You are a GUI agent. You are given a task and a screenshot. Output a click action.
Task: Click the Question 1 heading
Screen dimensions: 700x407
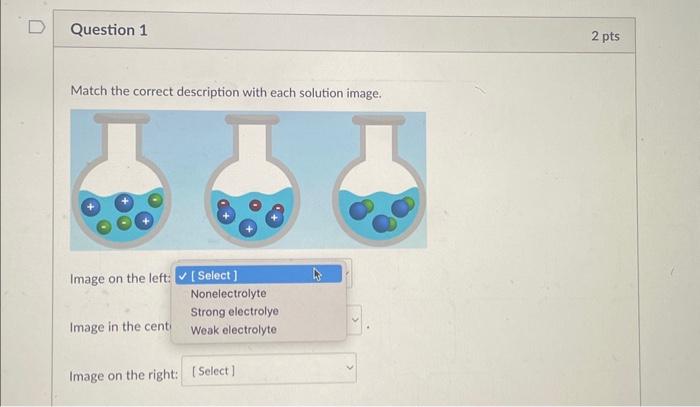click(109, 30)
